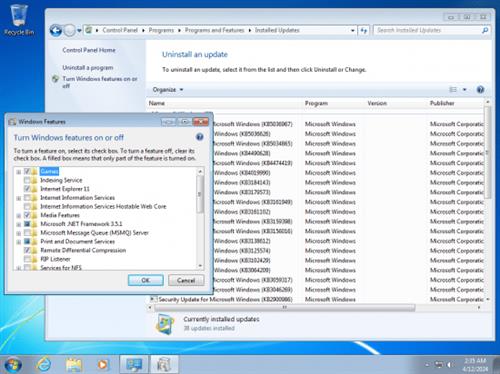Click the Control Panel icon in the address bar
This screenshot has height=374, width=500.
[88, 30]
